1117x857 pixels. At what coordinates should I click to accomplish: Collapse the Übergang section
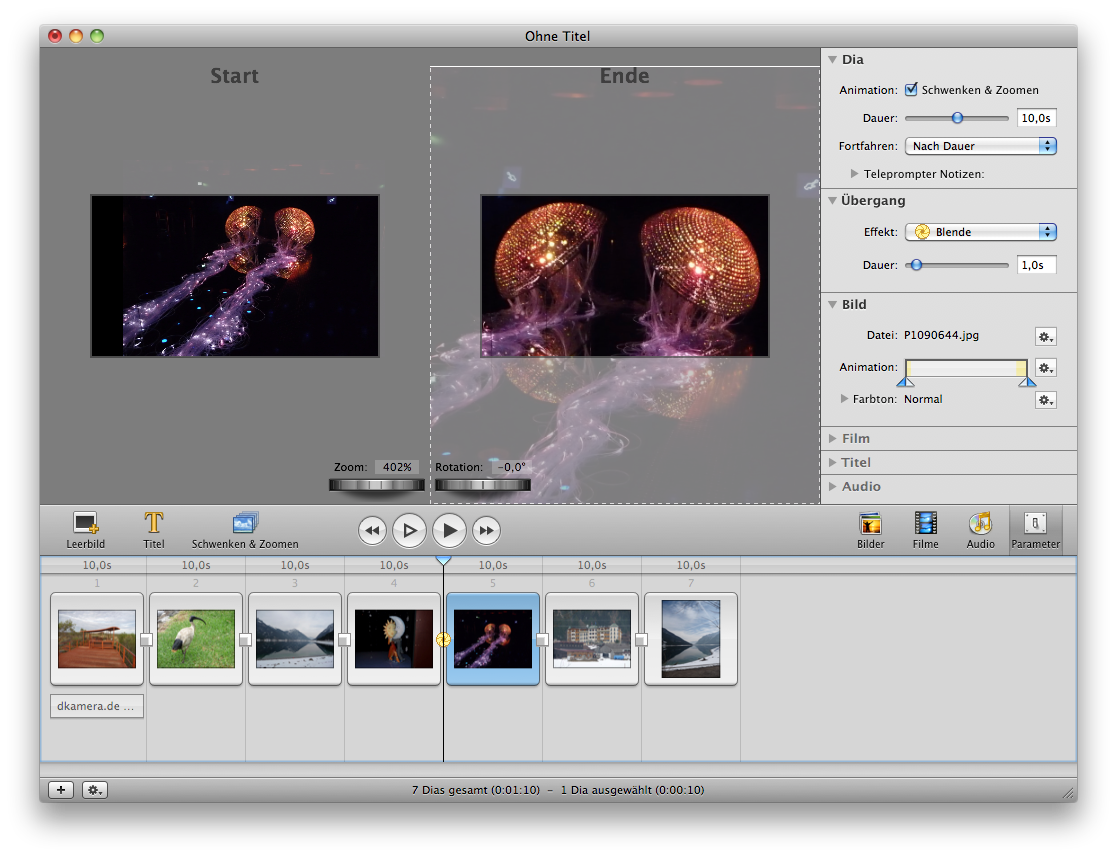tap(832, 201)
